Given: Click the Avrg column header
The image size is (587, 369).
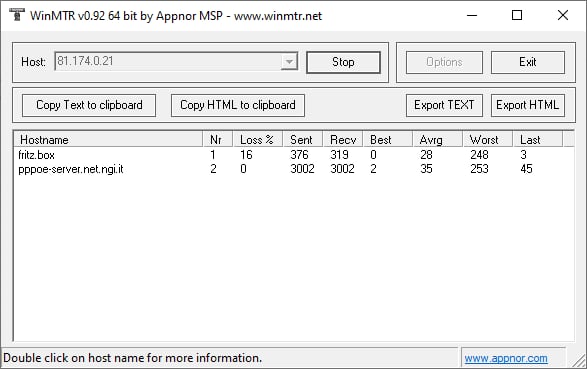Looking at the screenshot, I should [437, 140].
